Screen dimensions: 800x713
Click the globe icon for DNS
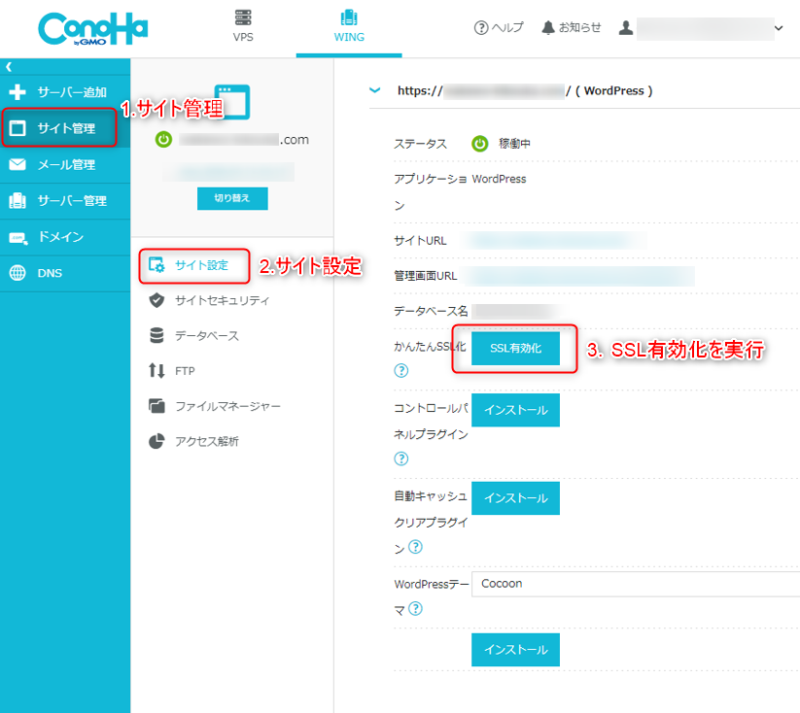point(17,273)
